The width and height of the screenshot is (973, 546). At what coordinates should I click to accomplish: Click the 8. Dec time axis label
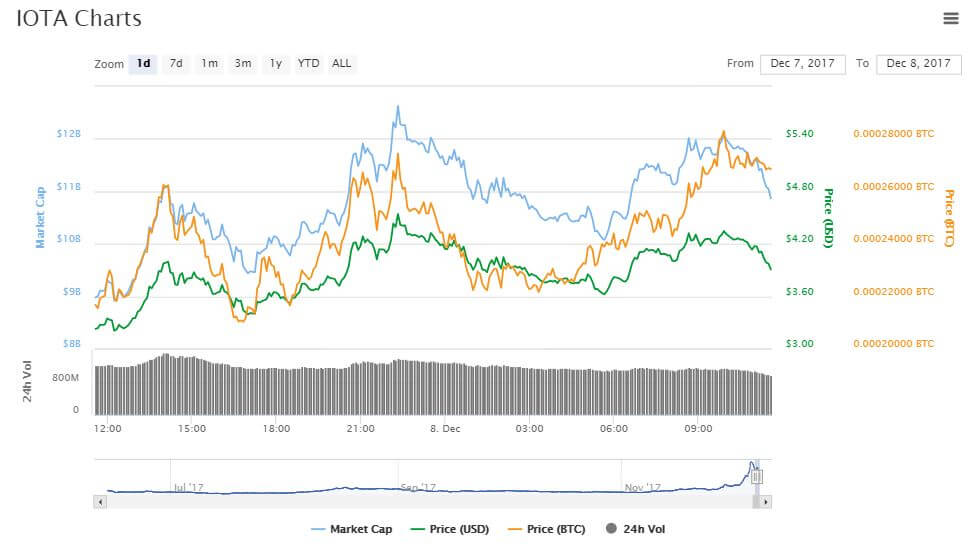[445, 429]
